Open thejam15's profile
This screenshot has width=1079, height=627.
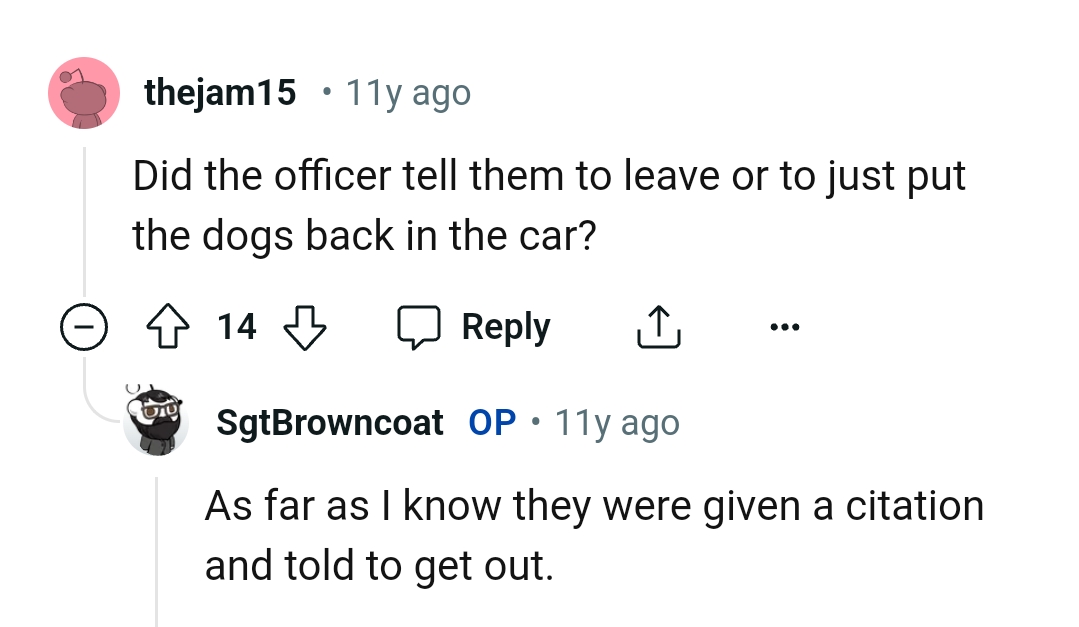point(220,91)
